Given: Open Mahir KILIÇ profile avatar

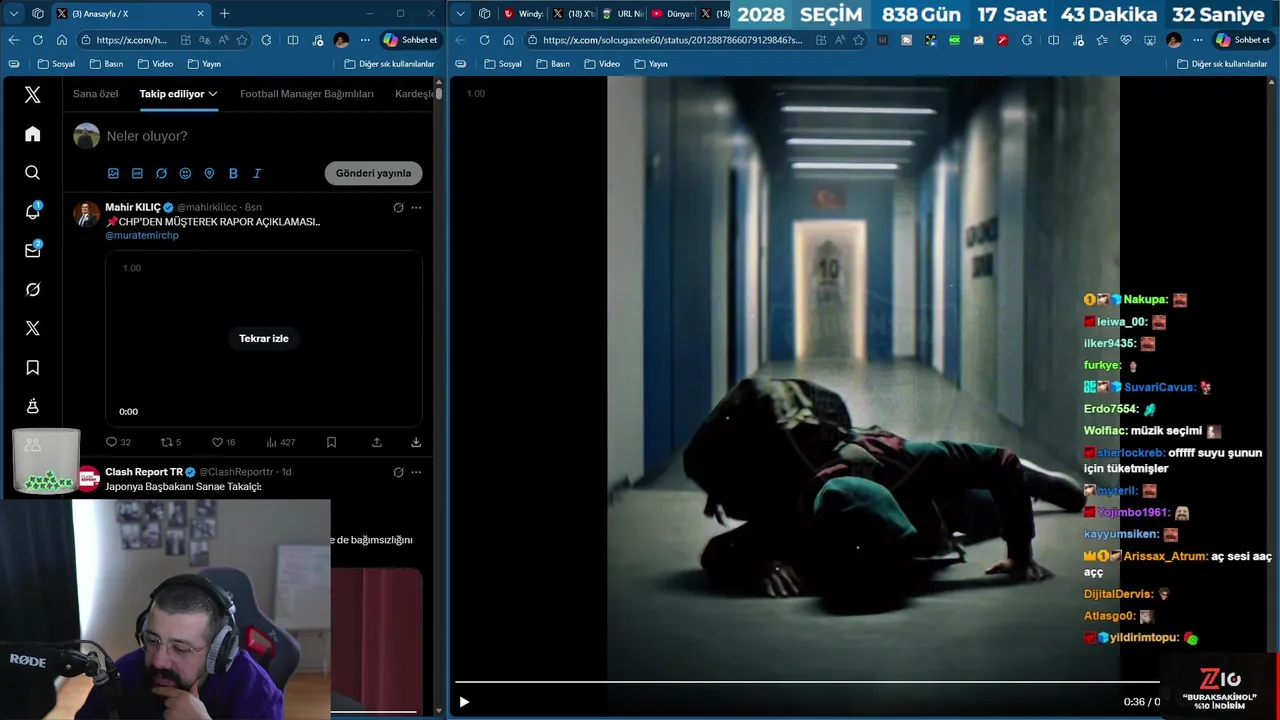Looking at the screenshot, I should click(86, 214).
